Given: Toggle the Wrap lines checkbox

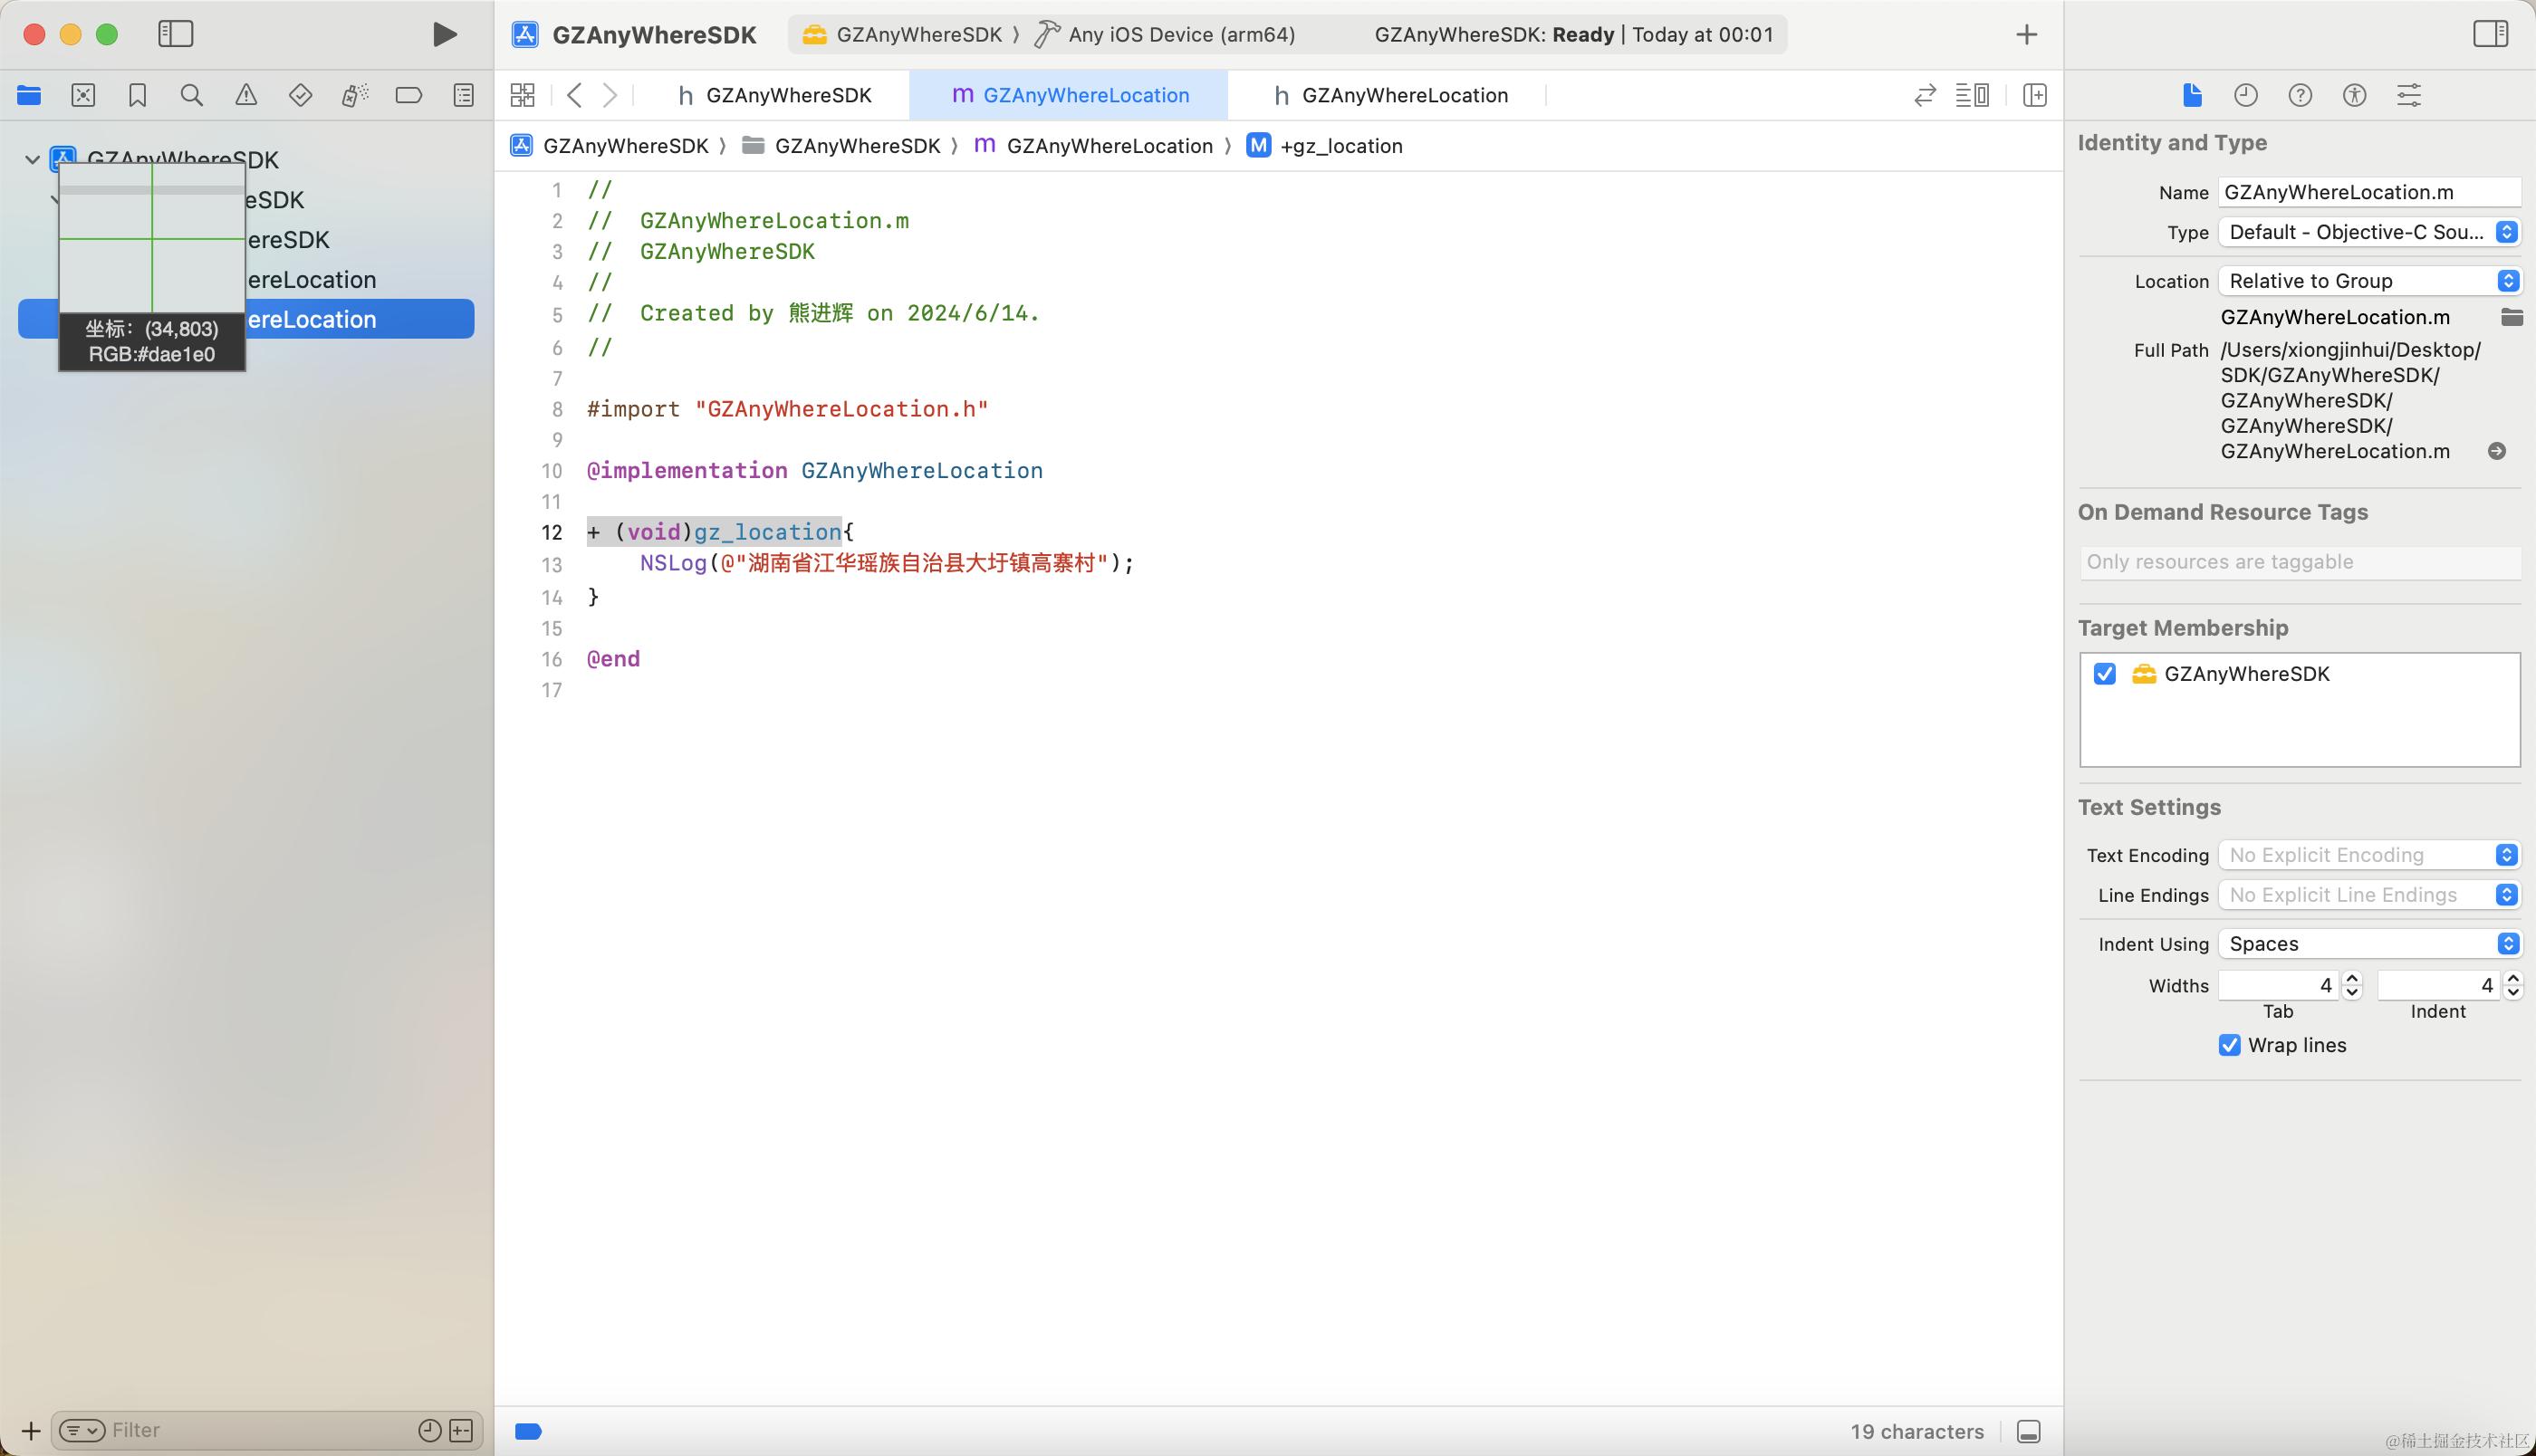Looking at the screenshot, I should tap(2229, 1045).
